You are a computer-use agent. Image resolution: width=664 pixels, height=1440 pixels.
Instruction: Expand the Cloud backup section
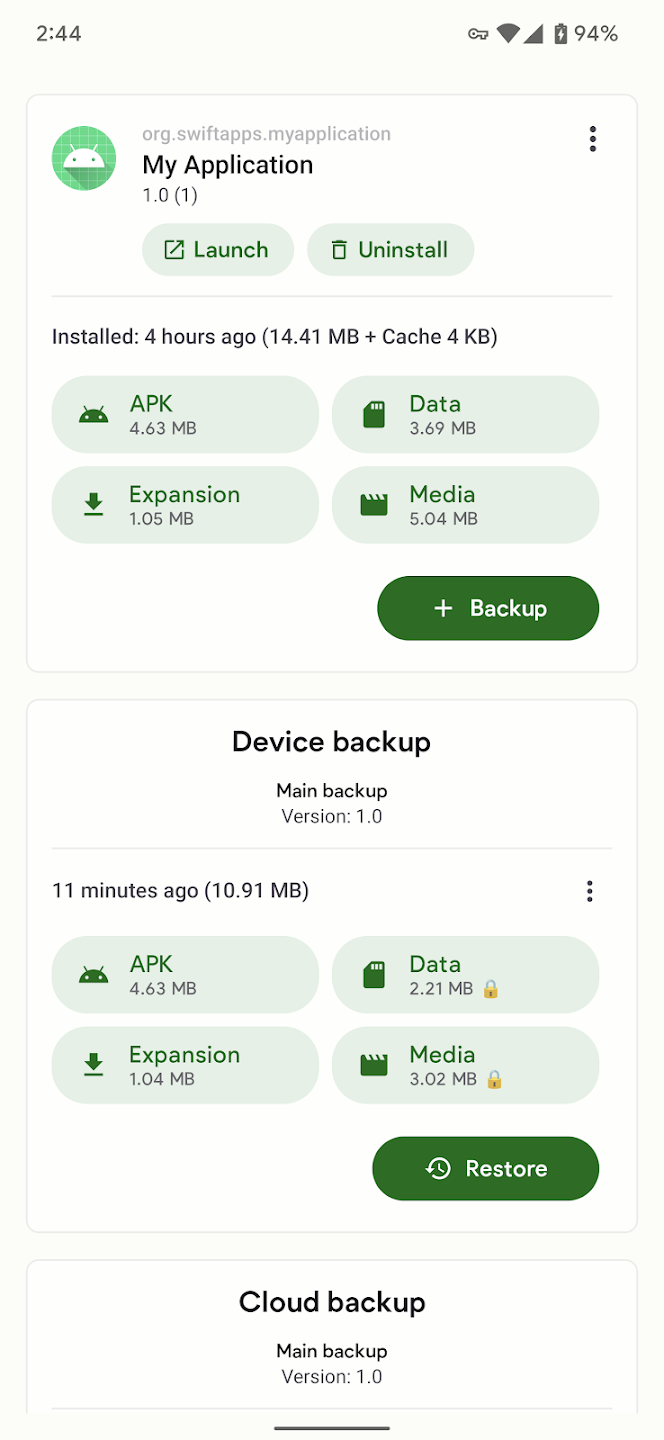[331, 1302]
